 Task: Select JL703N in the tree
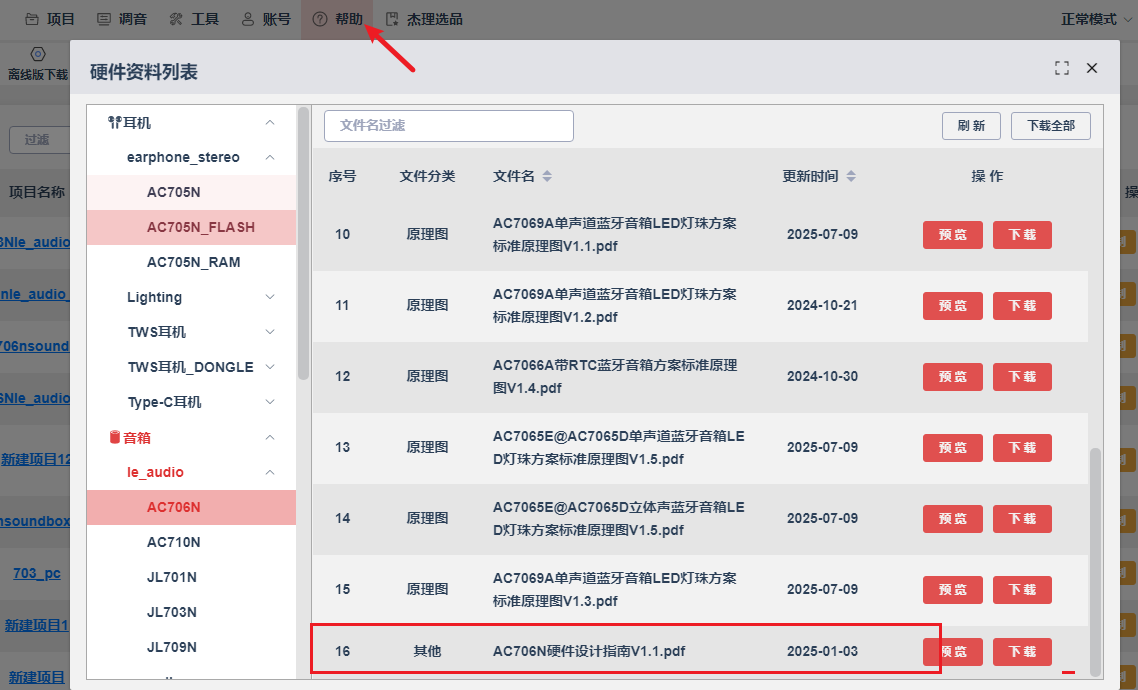pyautogui.click(x=192, y=612)
